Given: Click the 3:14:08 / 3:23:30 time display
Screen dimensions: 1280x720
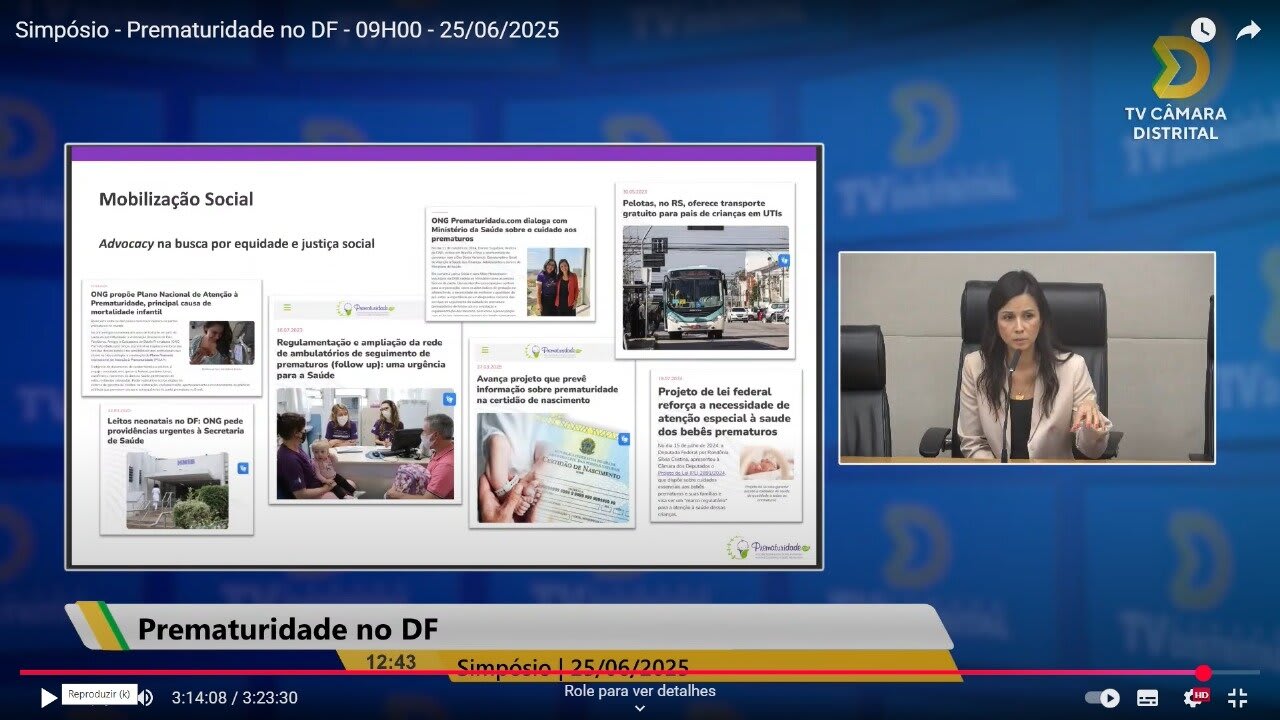Looking at the screenshot, I should pos(234,698).
